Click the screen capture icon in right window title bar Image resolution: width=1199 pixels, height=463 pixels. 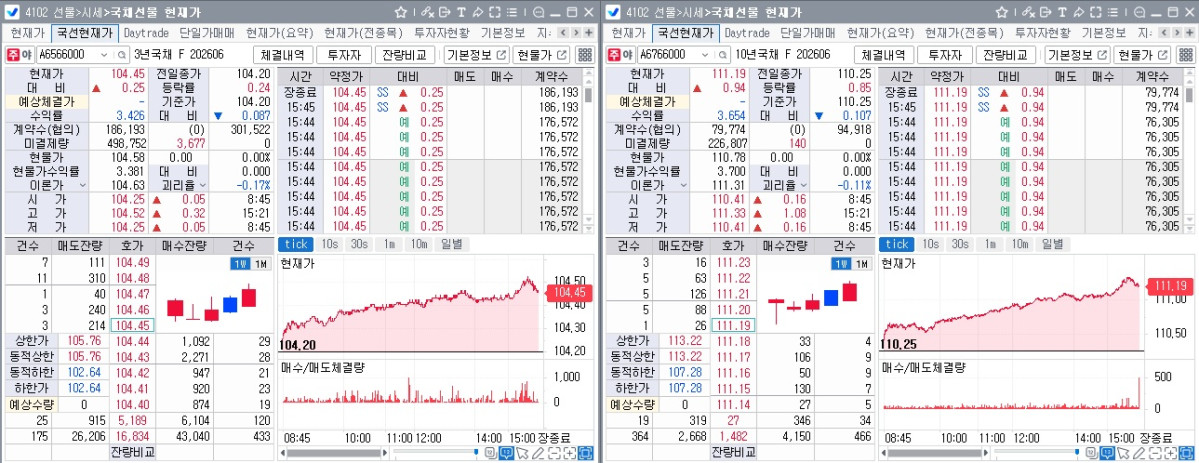[x=1096, y=12]
